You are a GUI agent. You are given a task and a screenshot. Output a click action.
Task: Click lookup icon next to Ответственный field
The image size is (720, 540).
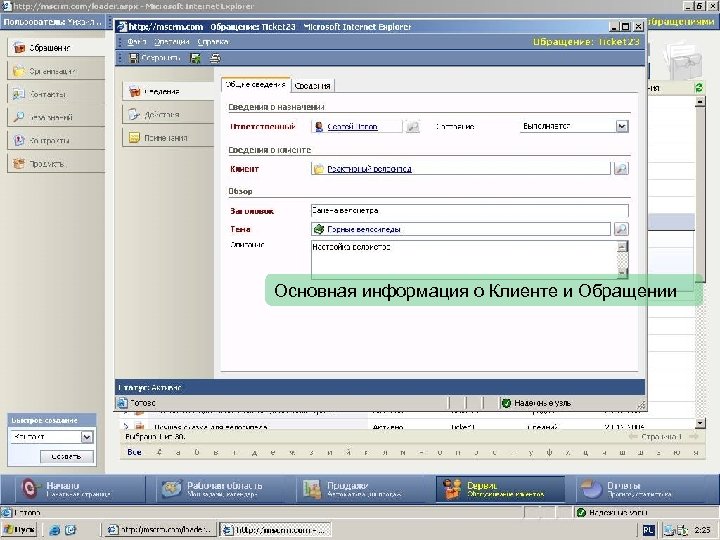point(413,126)
